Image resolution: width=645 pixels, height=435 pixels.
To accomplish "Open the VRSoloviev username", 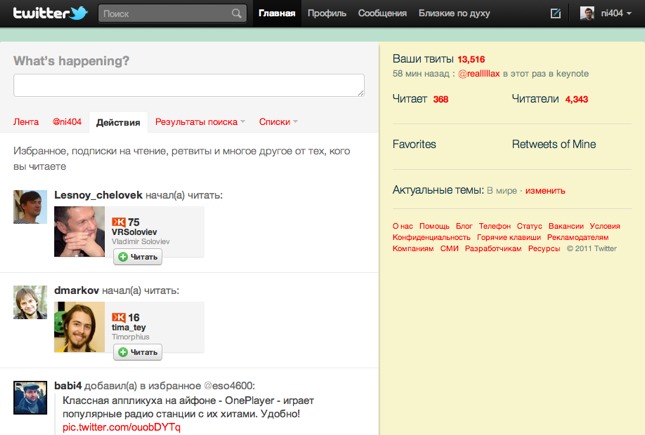I will point(134,232).
